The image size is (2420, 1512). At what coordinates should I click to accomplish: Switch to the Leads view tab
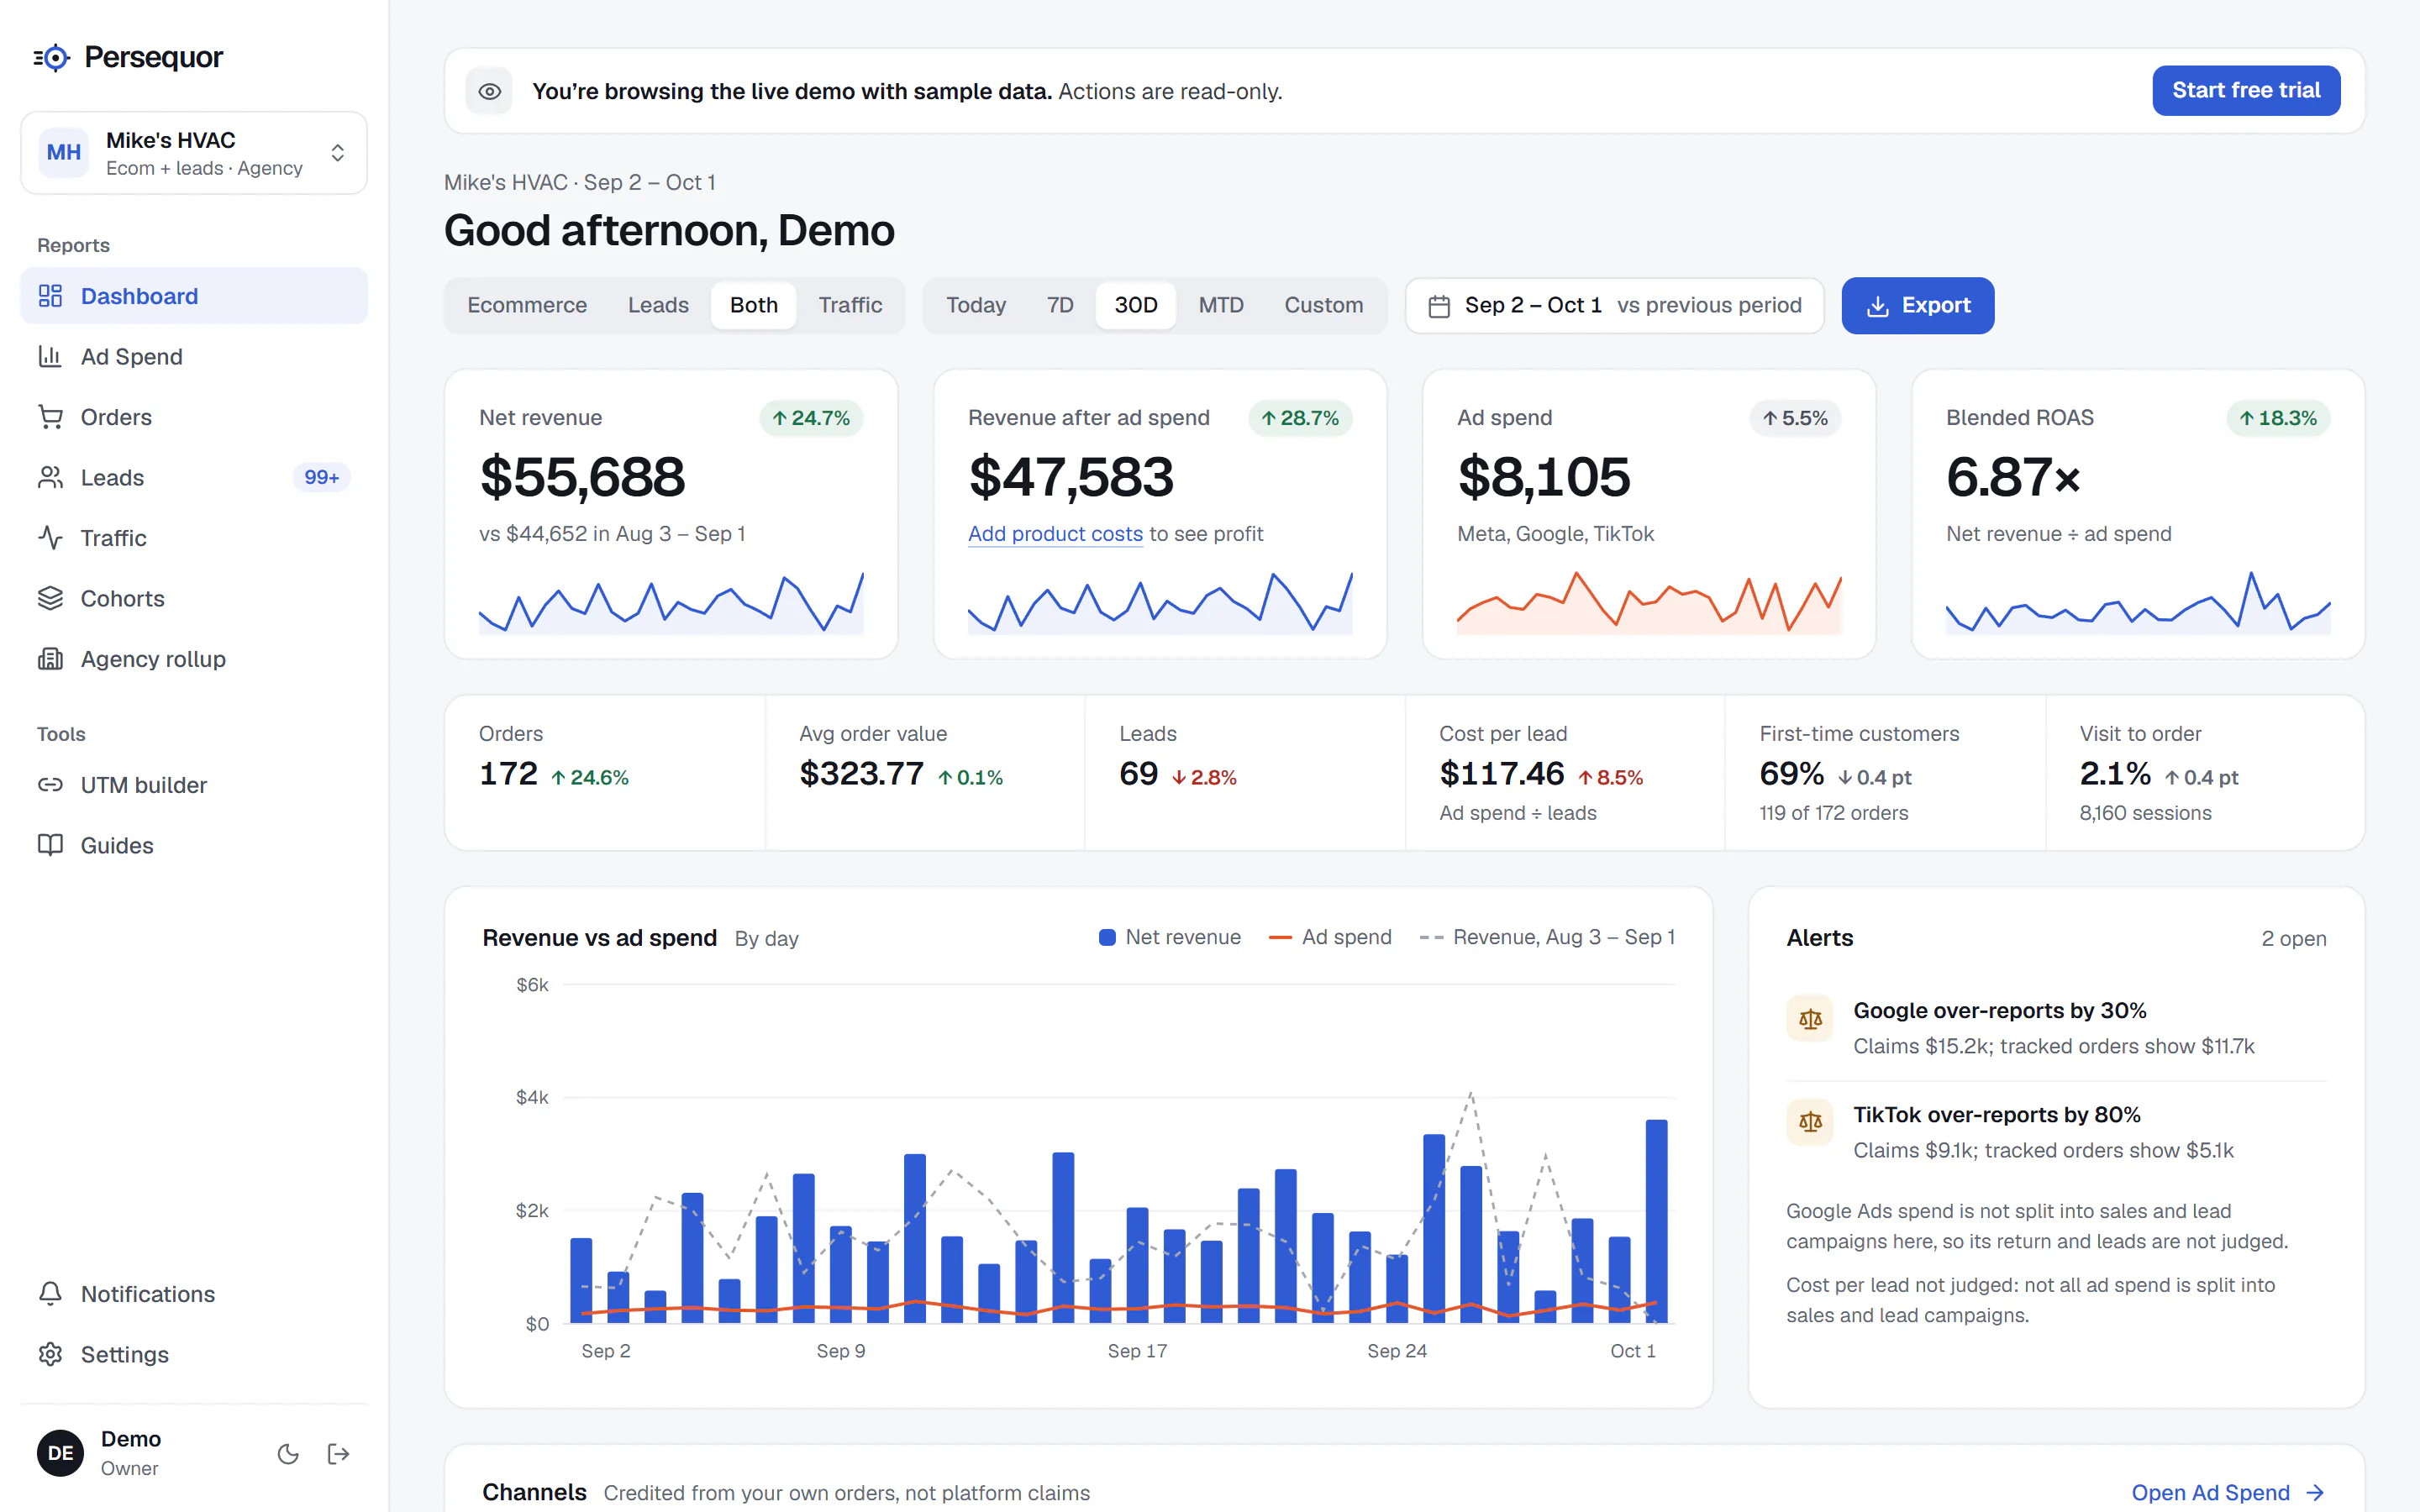[x=658, y=305]
